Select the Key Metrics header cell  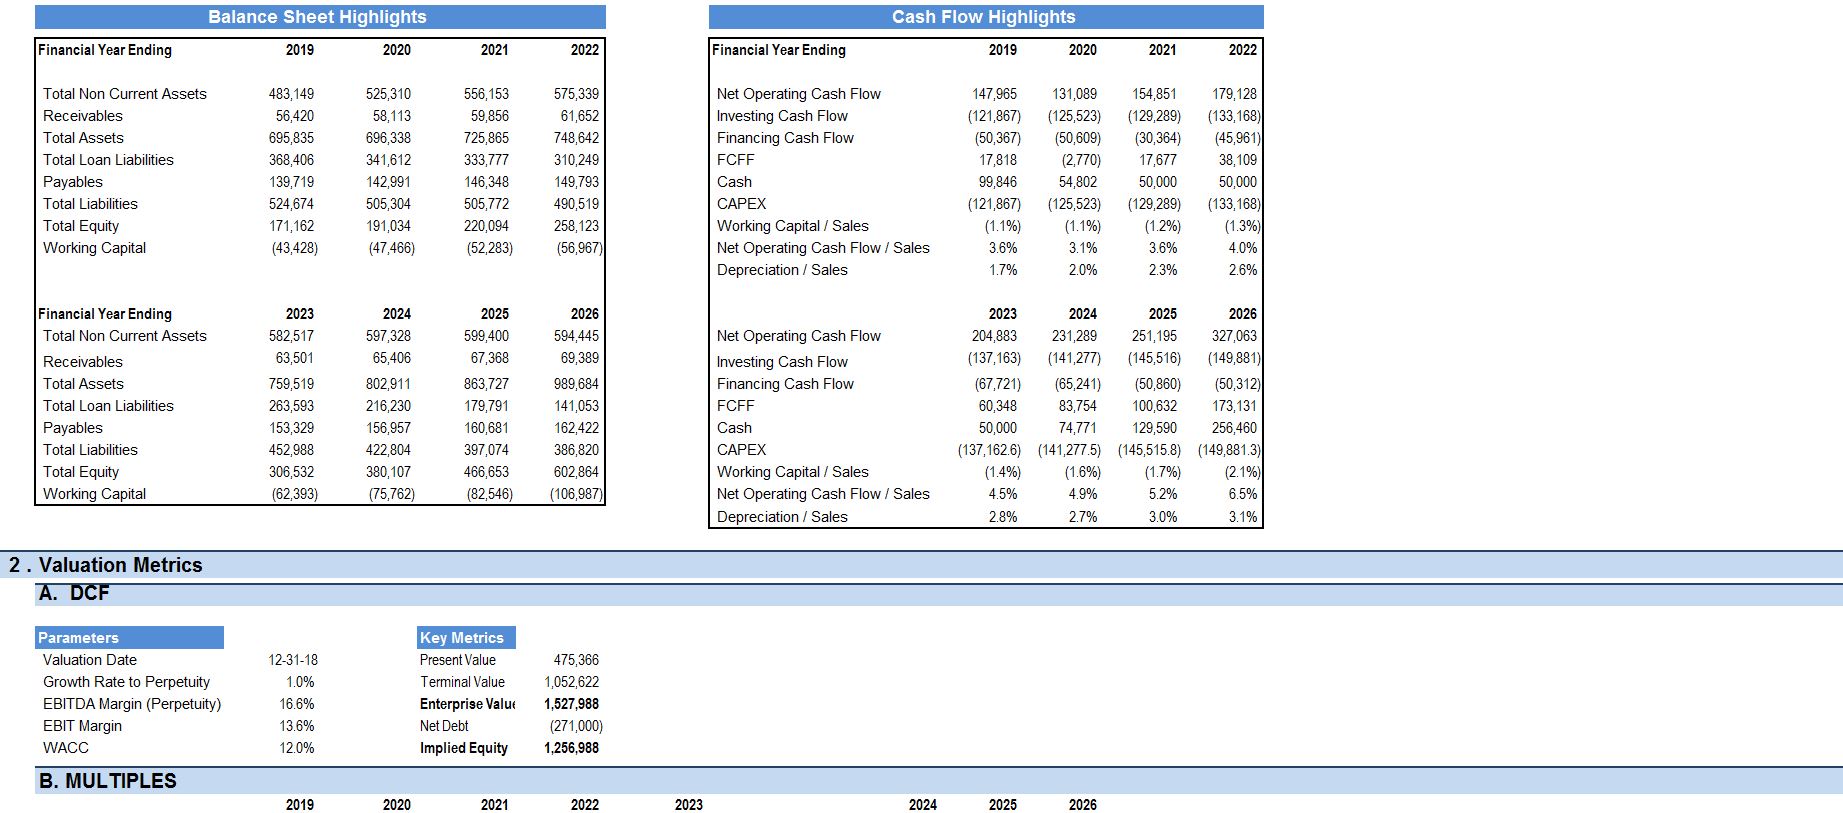pyautogui.click(x=466, y=638)
